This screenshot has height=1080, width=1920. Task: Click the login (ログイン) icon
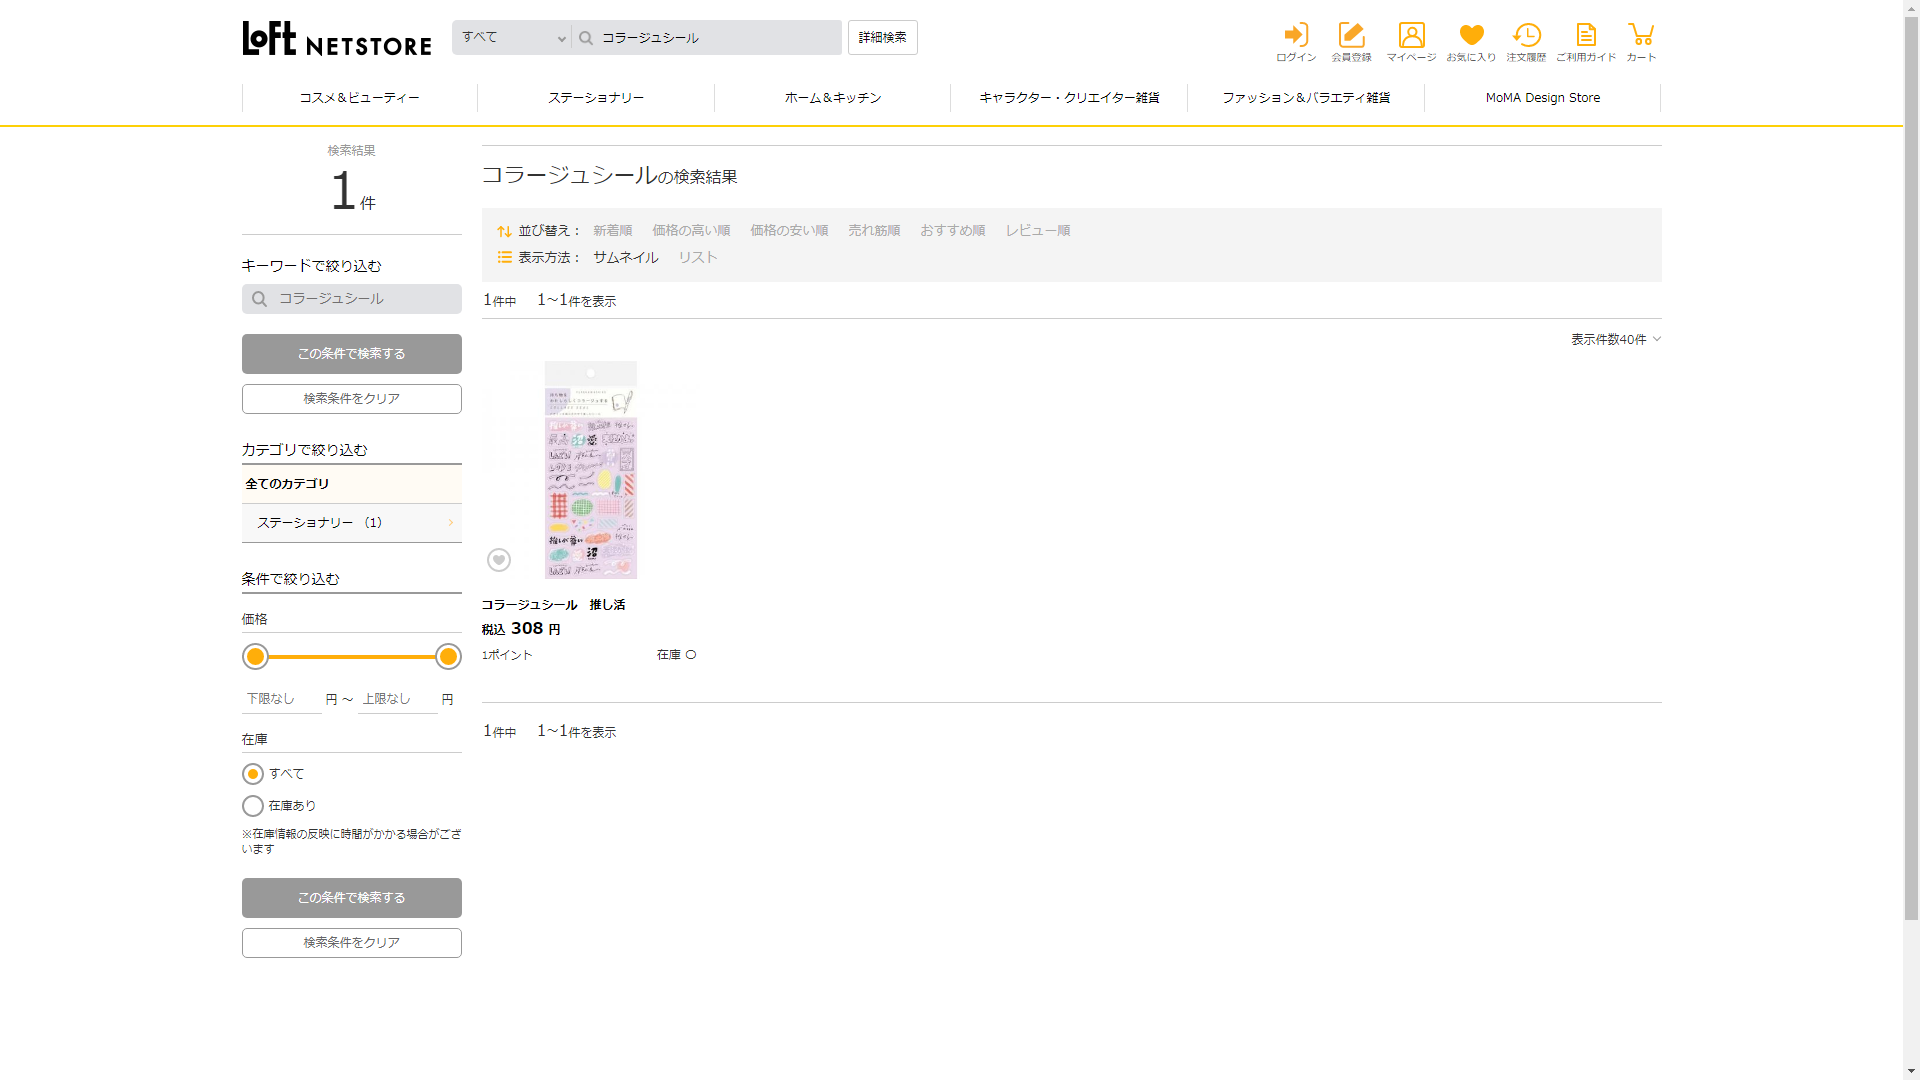(x=1296, y=41)
